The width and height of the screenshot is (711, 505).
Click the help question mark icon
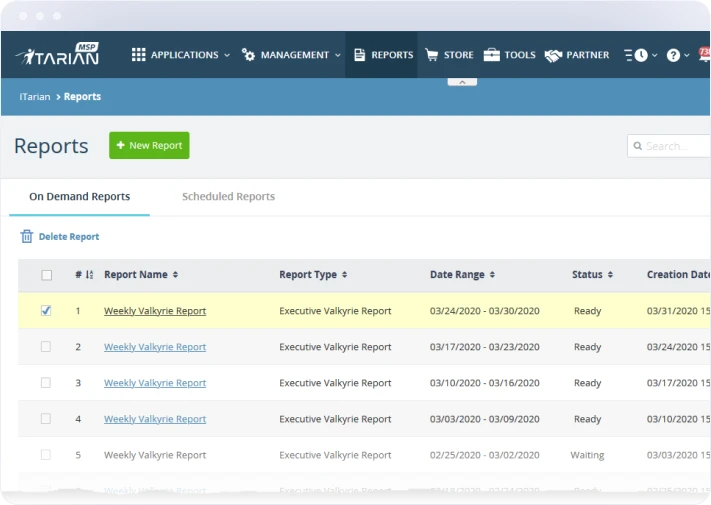pyautogui.click(x=673, y=55)
